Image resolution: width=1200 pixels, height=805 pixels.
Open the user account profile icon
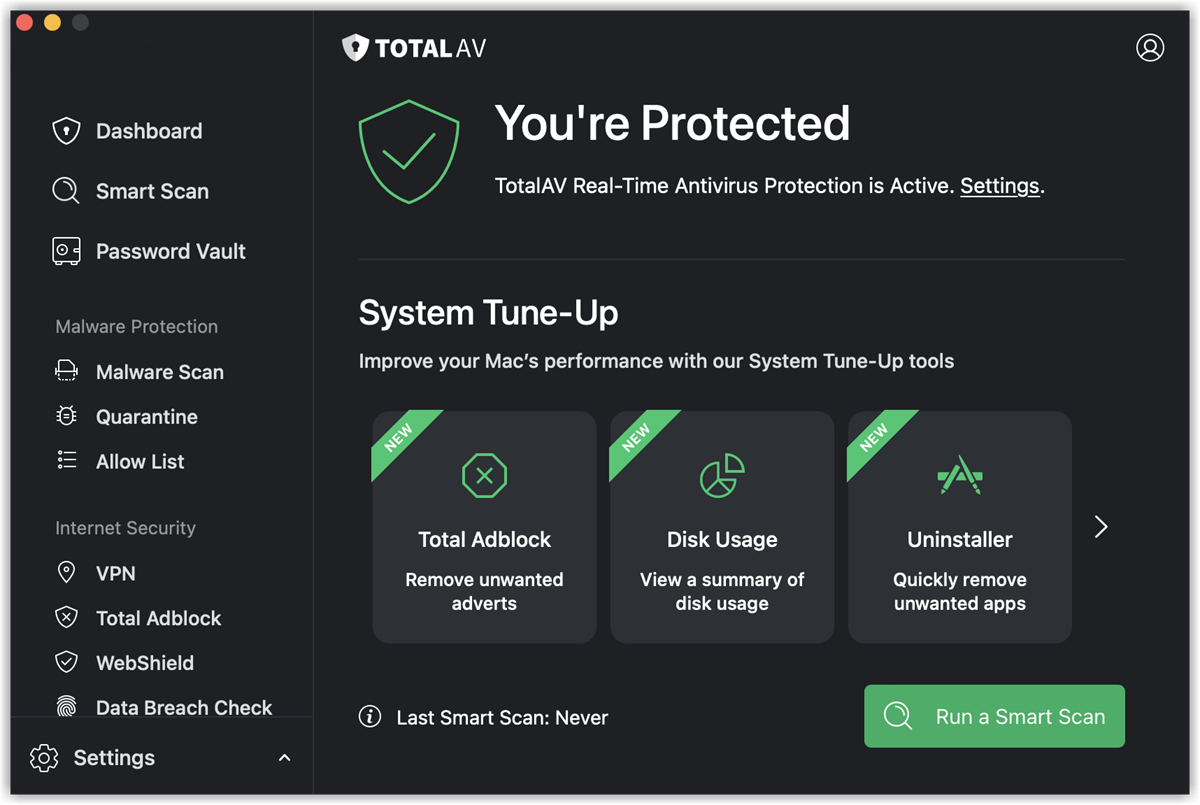point(1150,48)
